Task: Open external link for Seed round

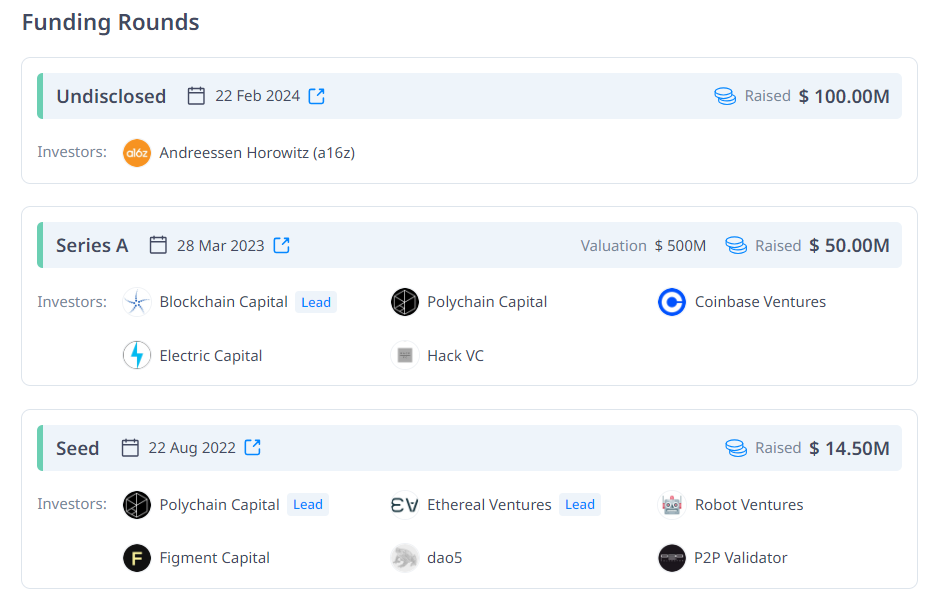Action: 253,447
